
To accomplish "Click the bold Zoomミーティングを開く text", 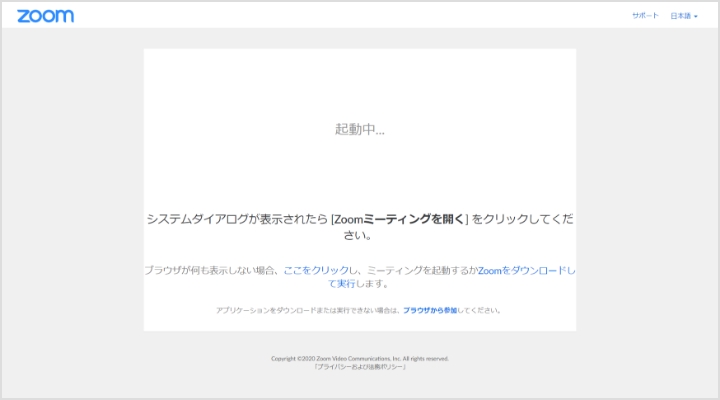I will [399, 219].
